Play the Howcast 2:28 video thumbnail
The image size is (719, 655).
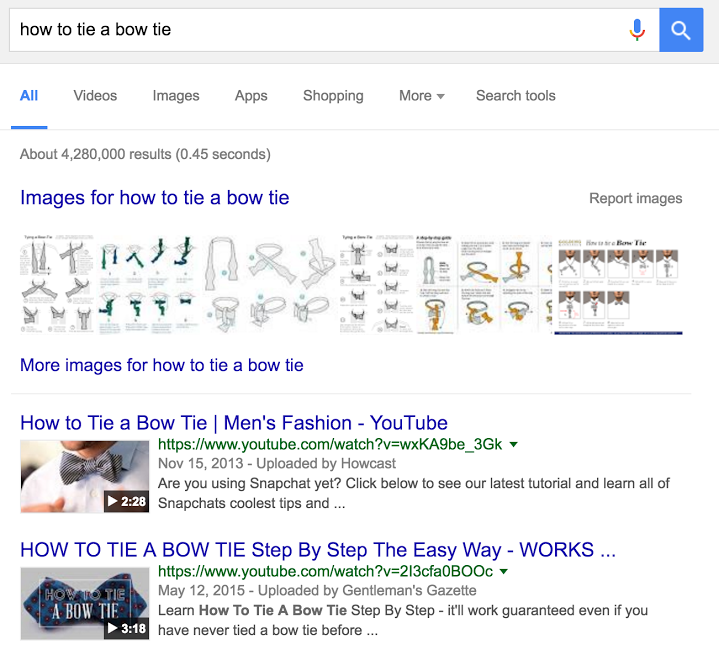click(x=85, y=476)
